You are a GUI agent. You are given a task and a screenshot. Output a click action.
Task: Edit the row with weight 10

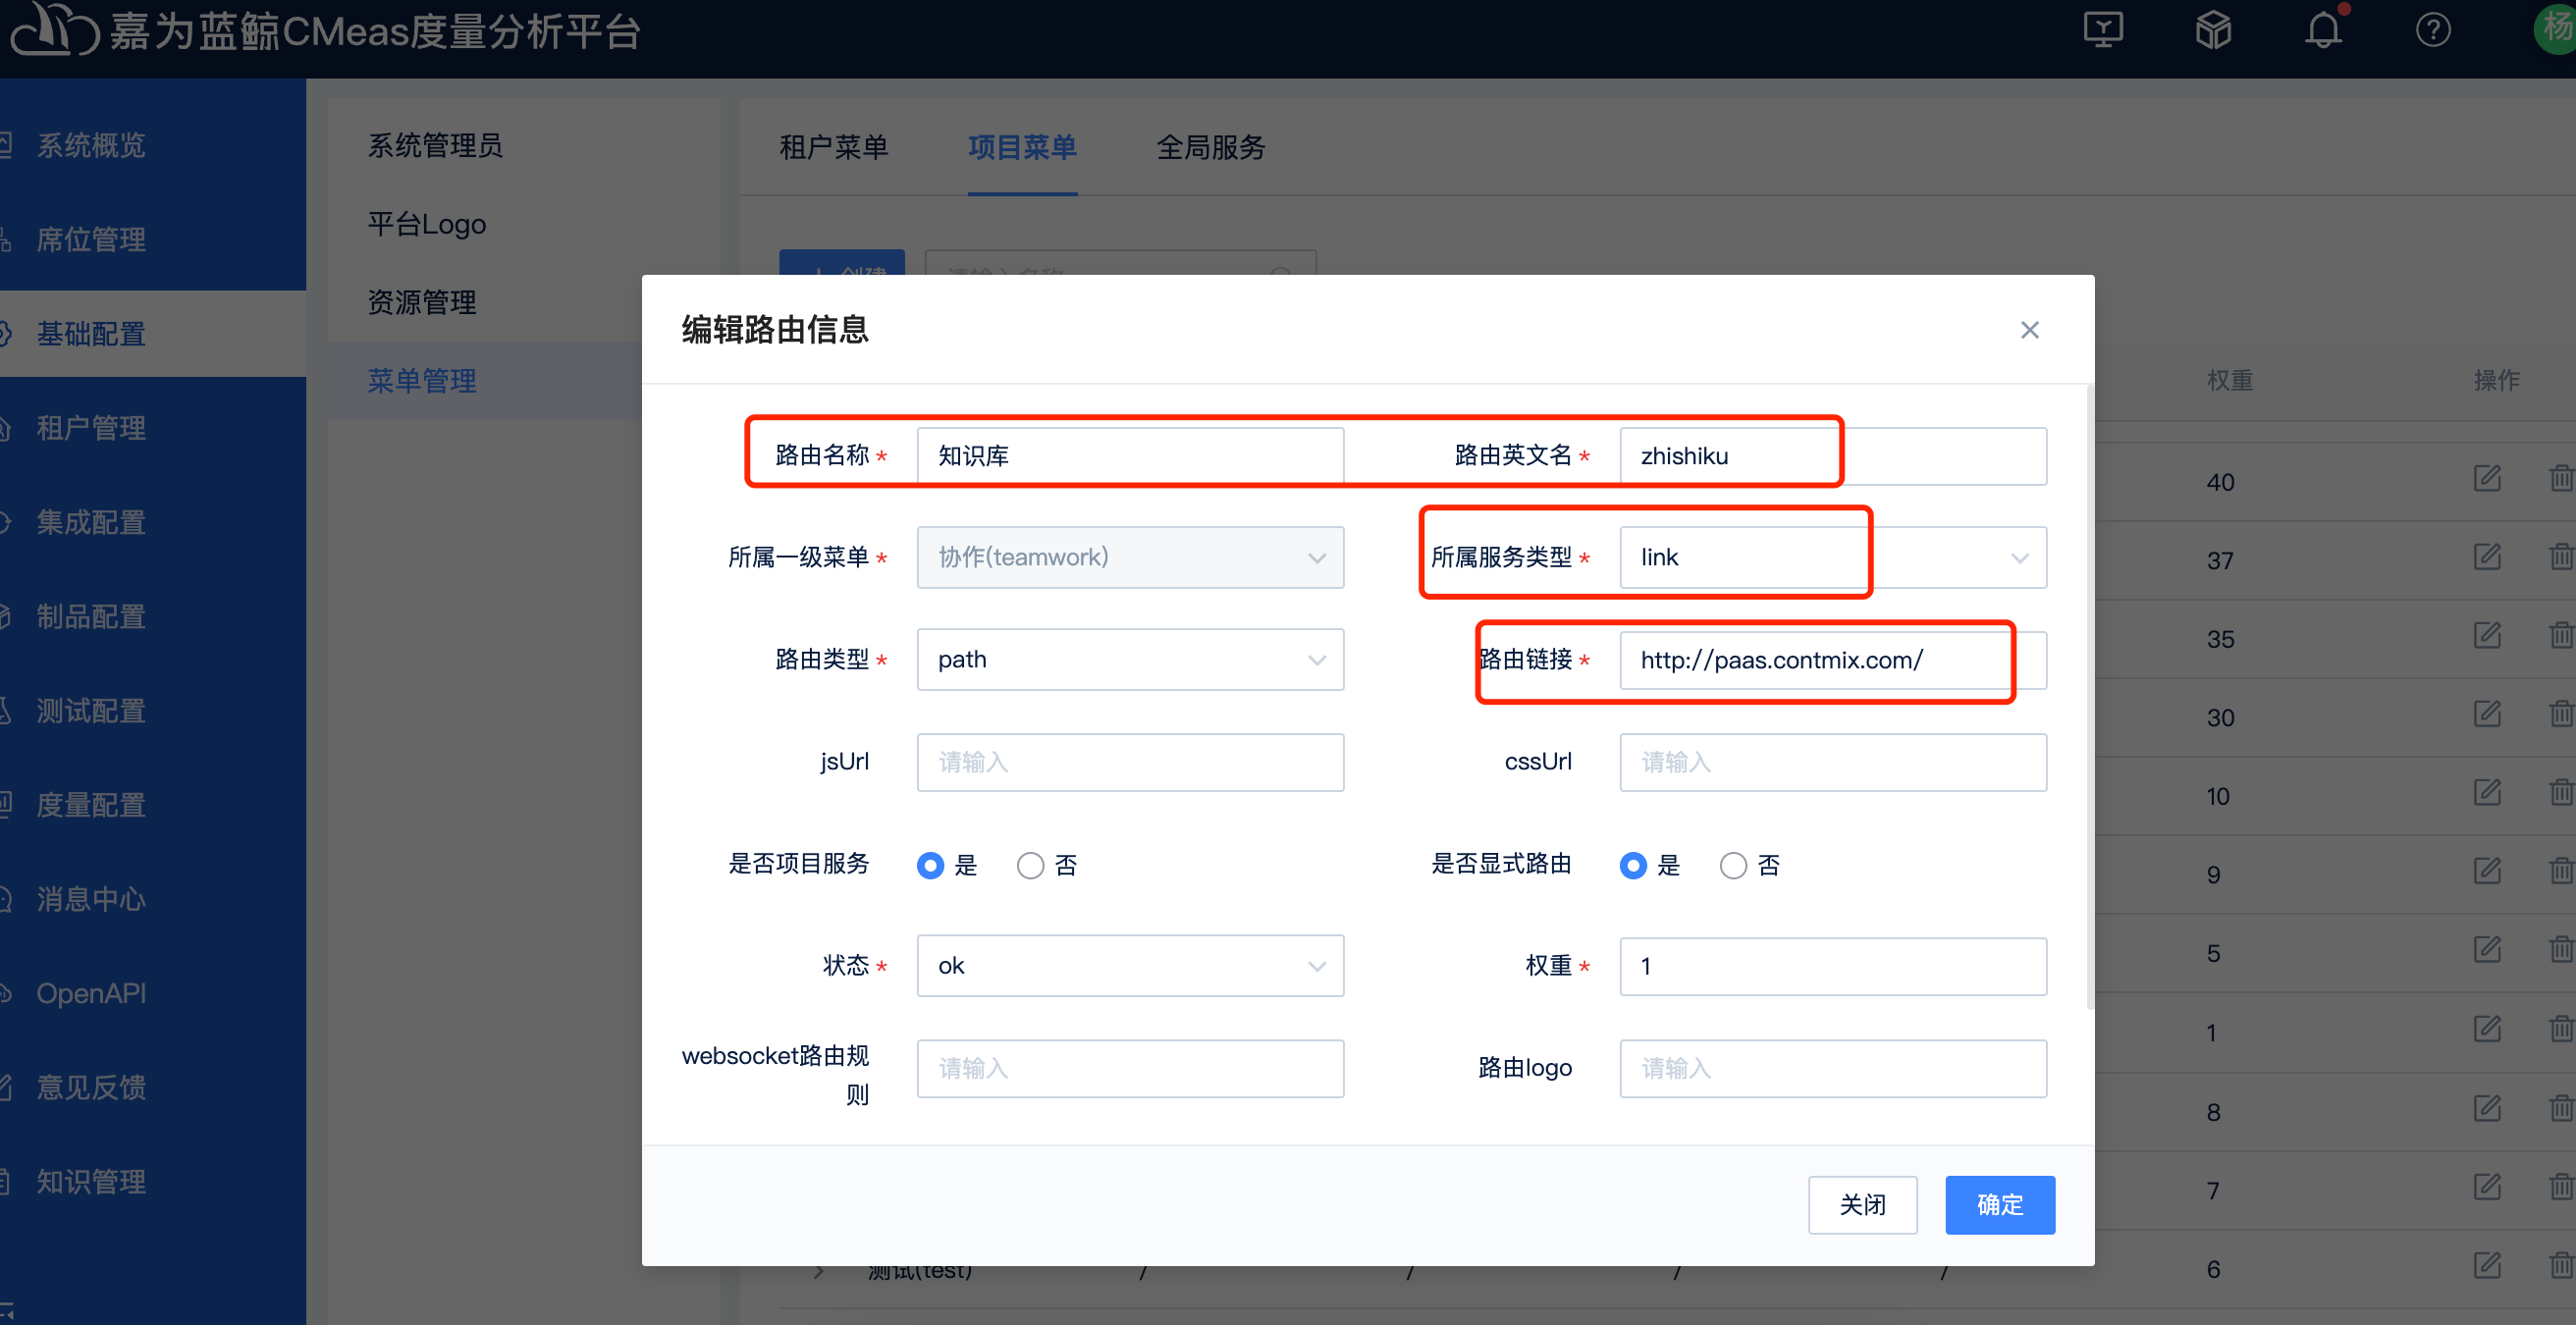tap(2487, 793)
